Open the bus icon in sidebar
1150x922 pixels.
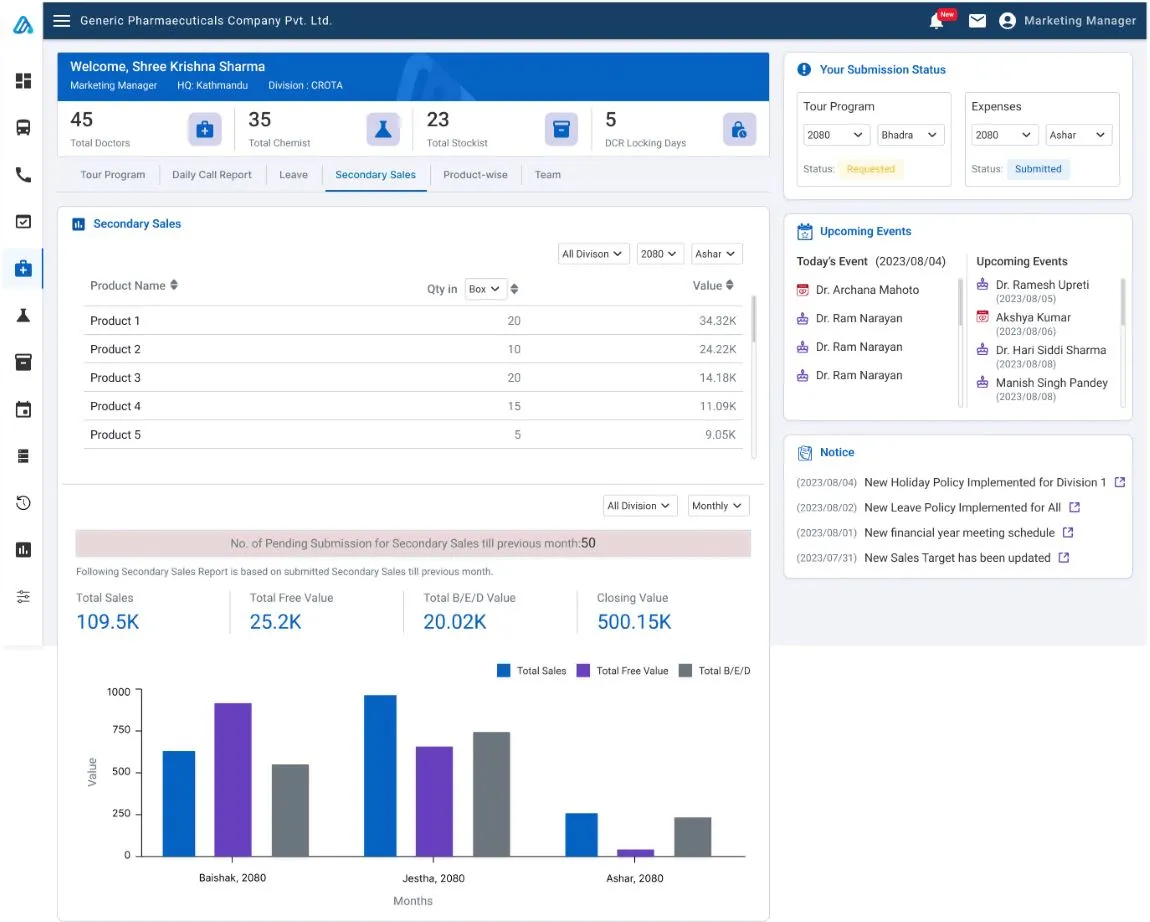23,128
